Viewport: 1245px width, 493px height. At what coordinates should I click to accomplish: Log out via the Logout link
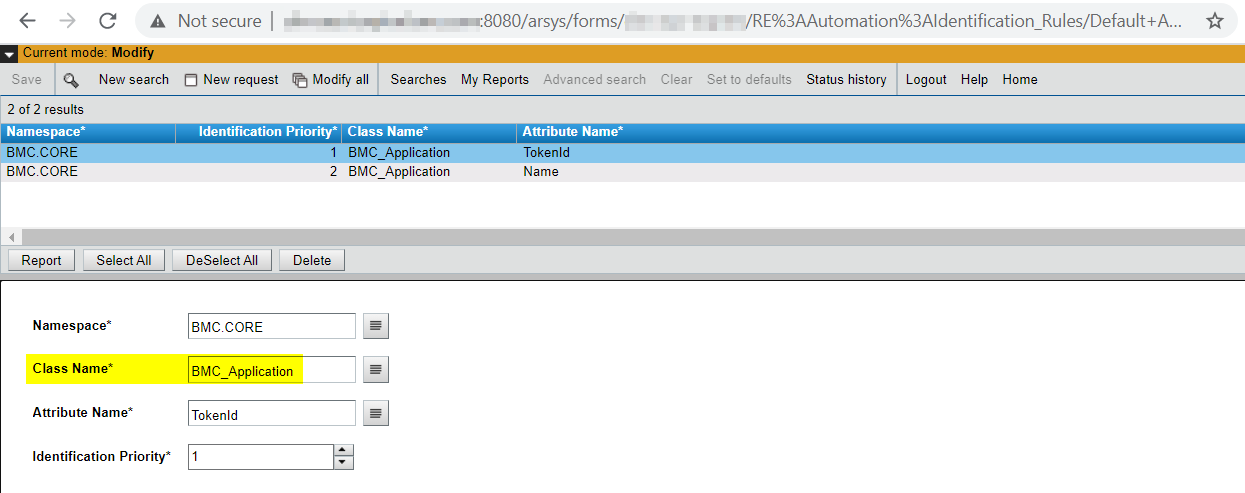click(926, 80)
